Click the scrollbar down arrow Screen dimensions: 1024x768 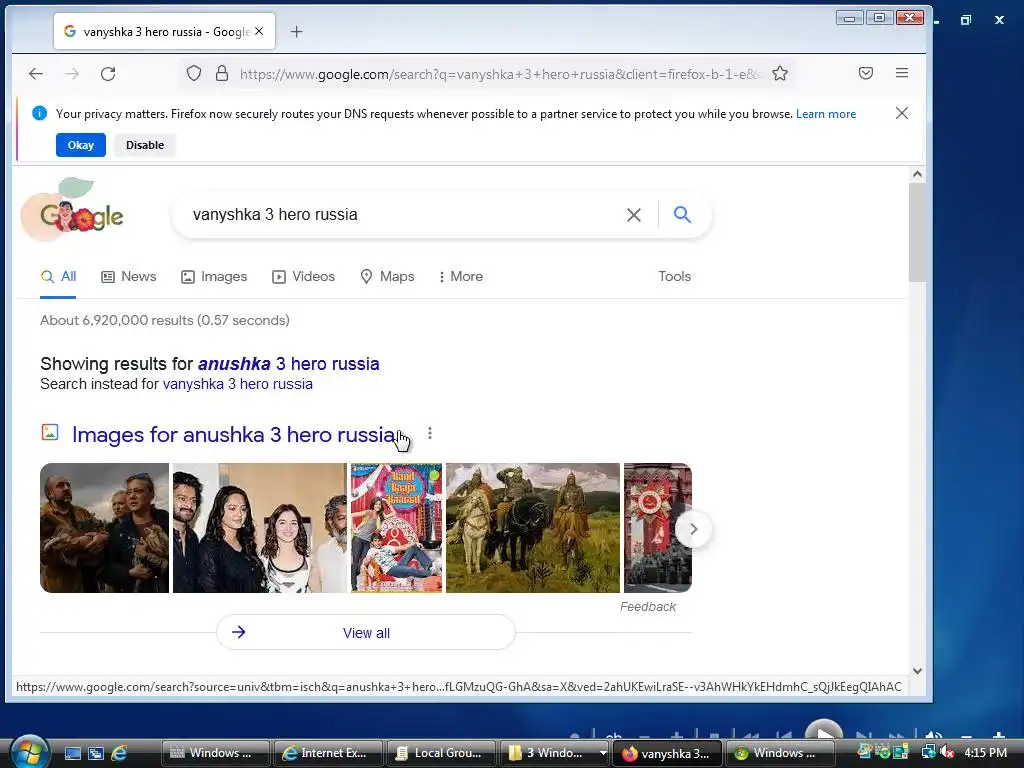pos(918,671)
